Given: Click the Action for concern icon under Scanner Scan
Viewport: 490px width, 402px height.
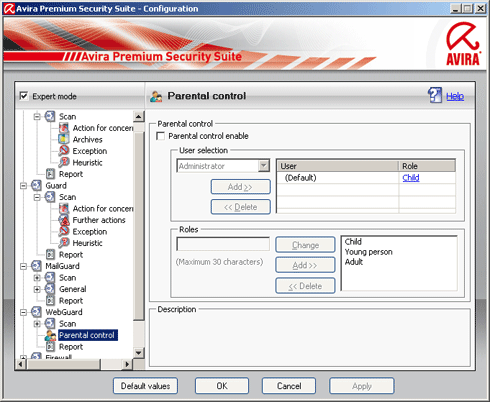Looking at the screenshot, I should coord(64,128).
